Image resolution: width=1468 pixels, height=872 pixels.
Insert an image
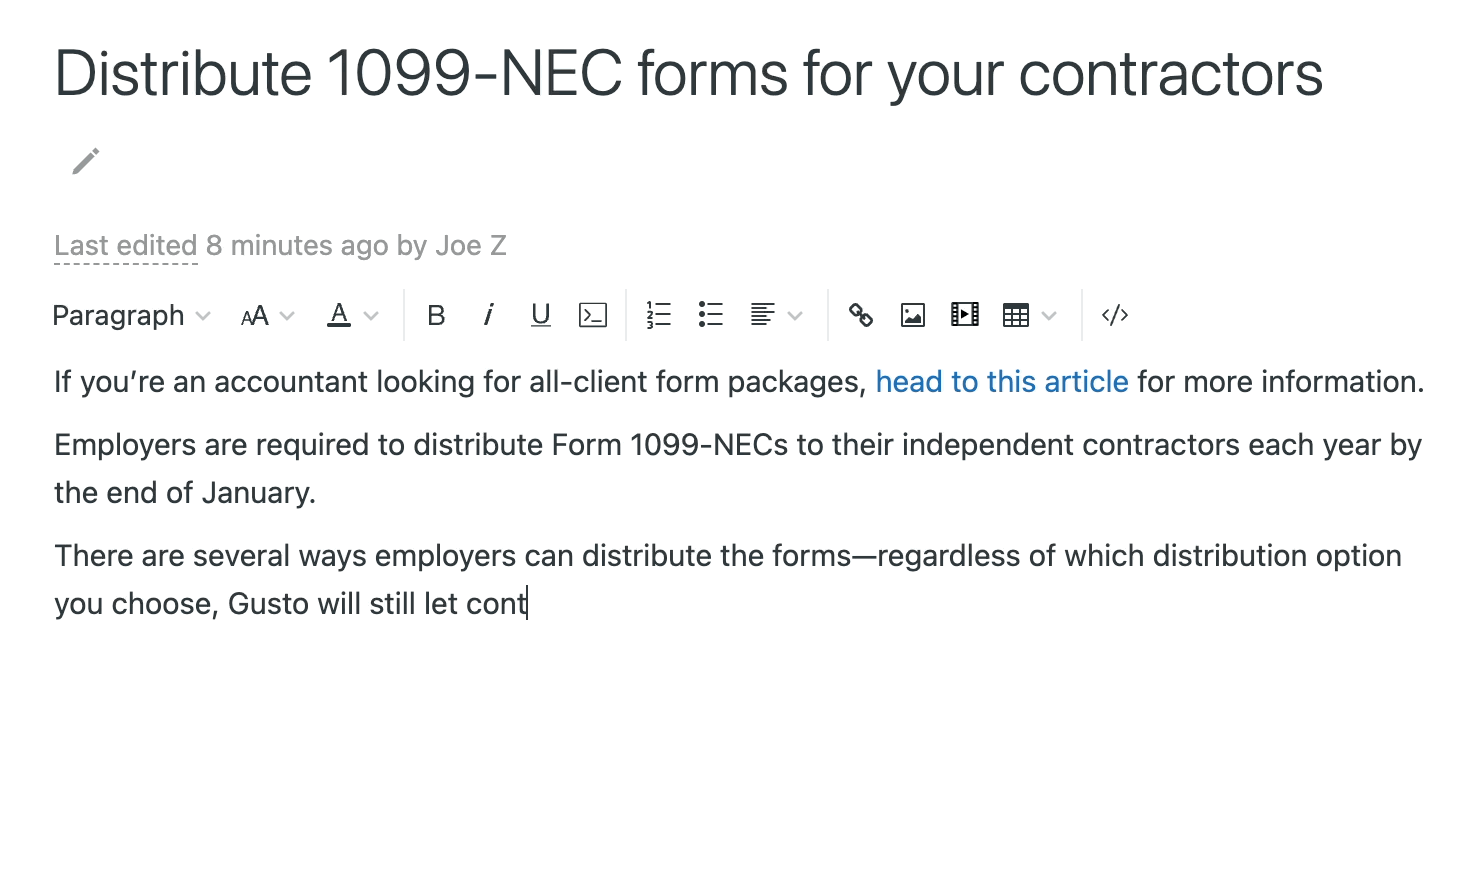tap(913, 315)
